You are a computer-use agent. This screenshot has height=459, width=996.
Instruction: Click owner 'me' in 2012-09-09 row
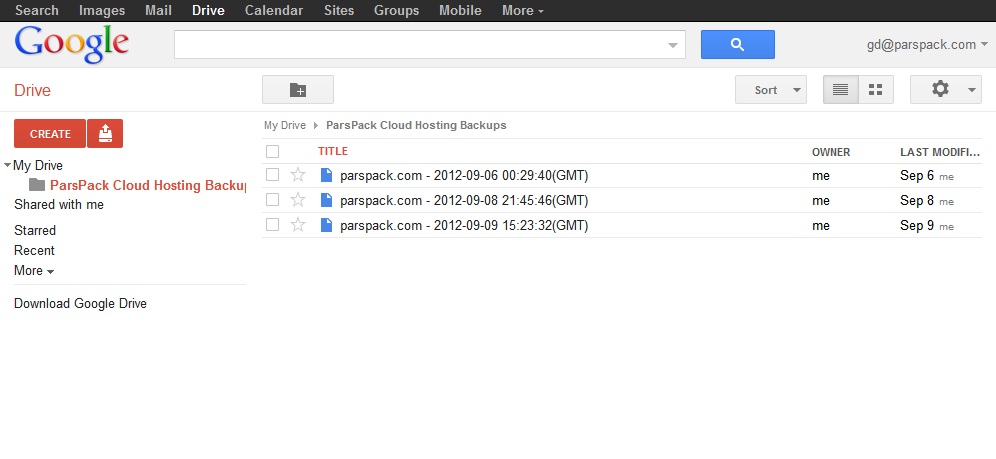coord(821,226)
